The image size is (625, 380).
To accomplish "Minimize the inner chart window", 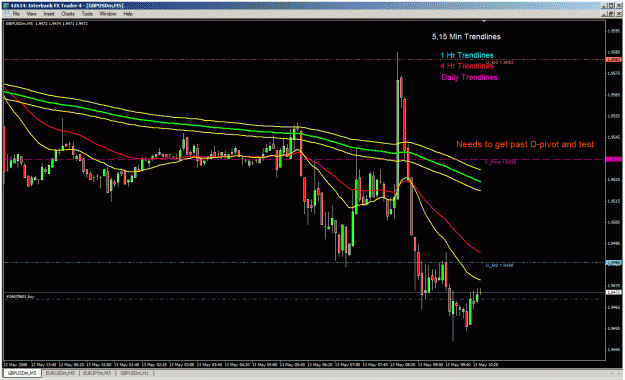I will point(604,14).
